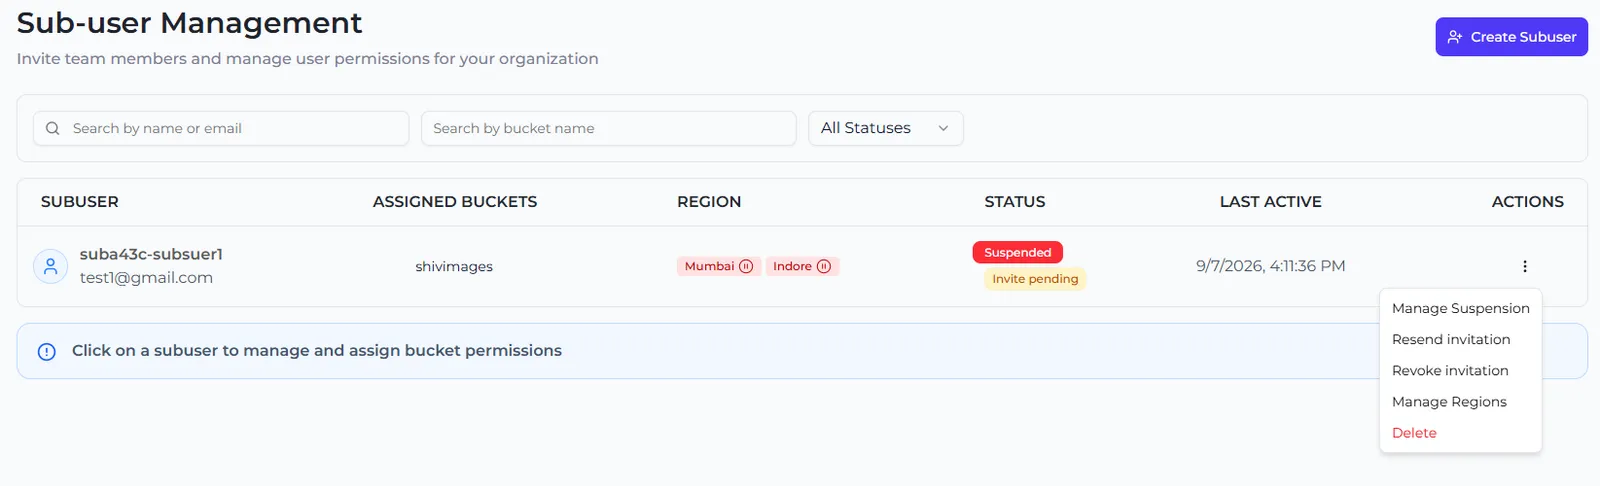Click the Create Subuser button
Screen dimensions: 1600x486
tap(1511, 37)
